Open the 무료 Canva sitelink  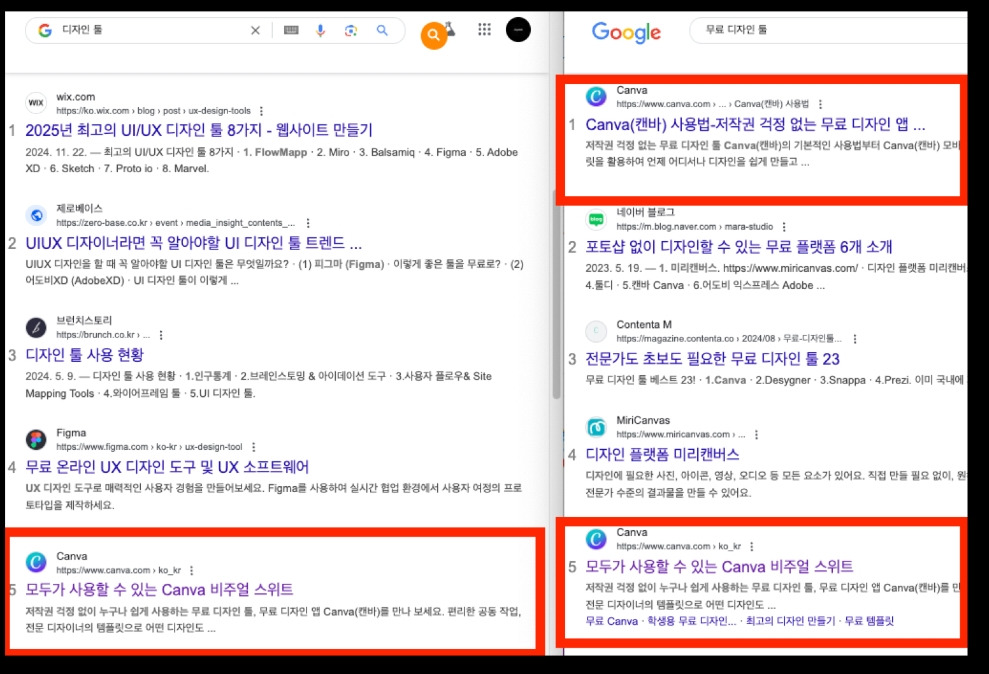pos(611,621)
